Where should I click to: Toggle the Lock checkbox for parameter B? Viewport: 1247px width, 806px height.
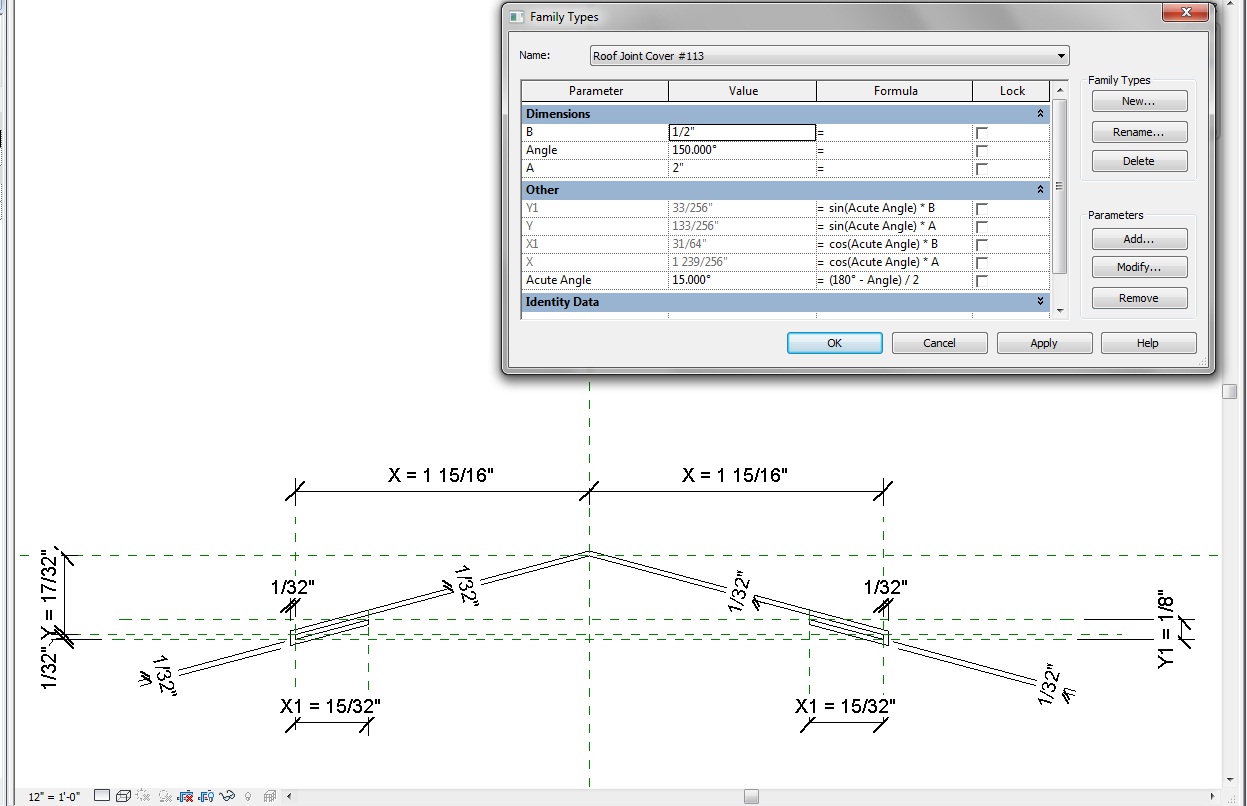pos(981,132)
